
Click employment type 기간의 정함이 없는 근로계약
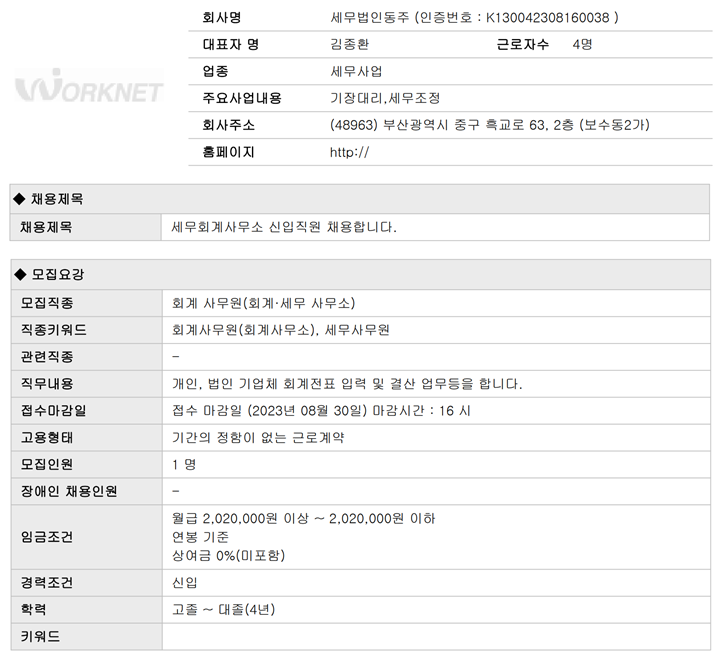click(258, 438)
